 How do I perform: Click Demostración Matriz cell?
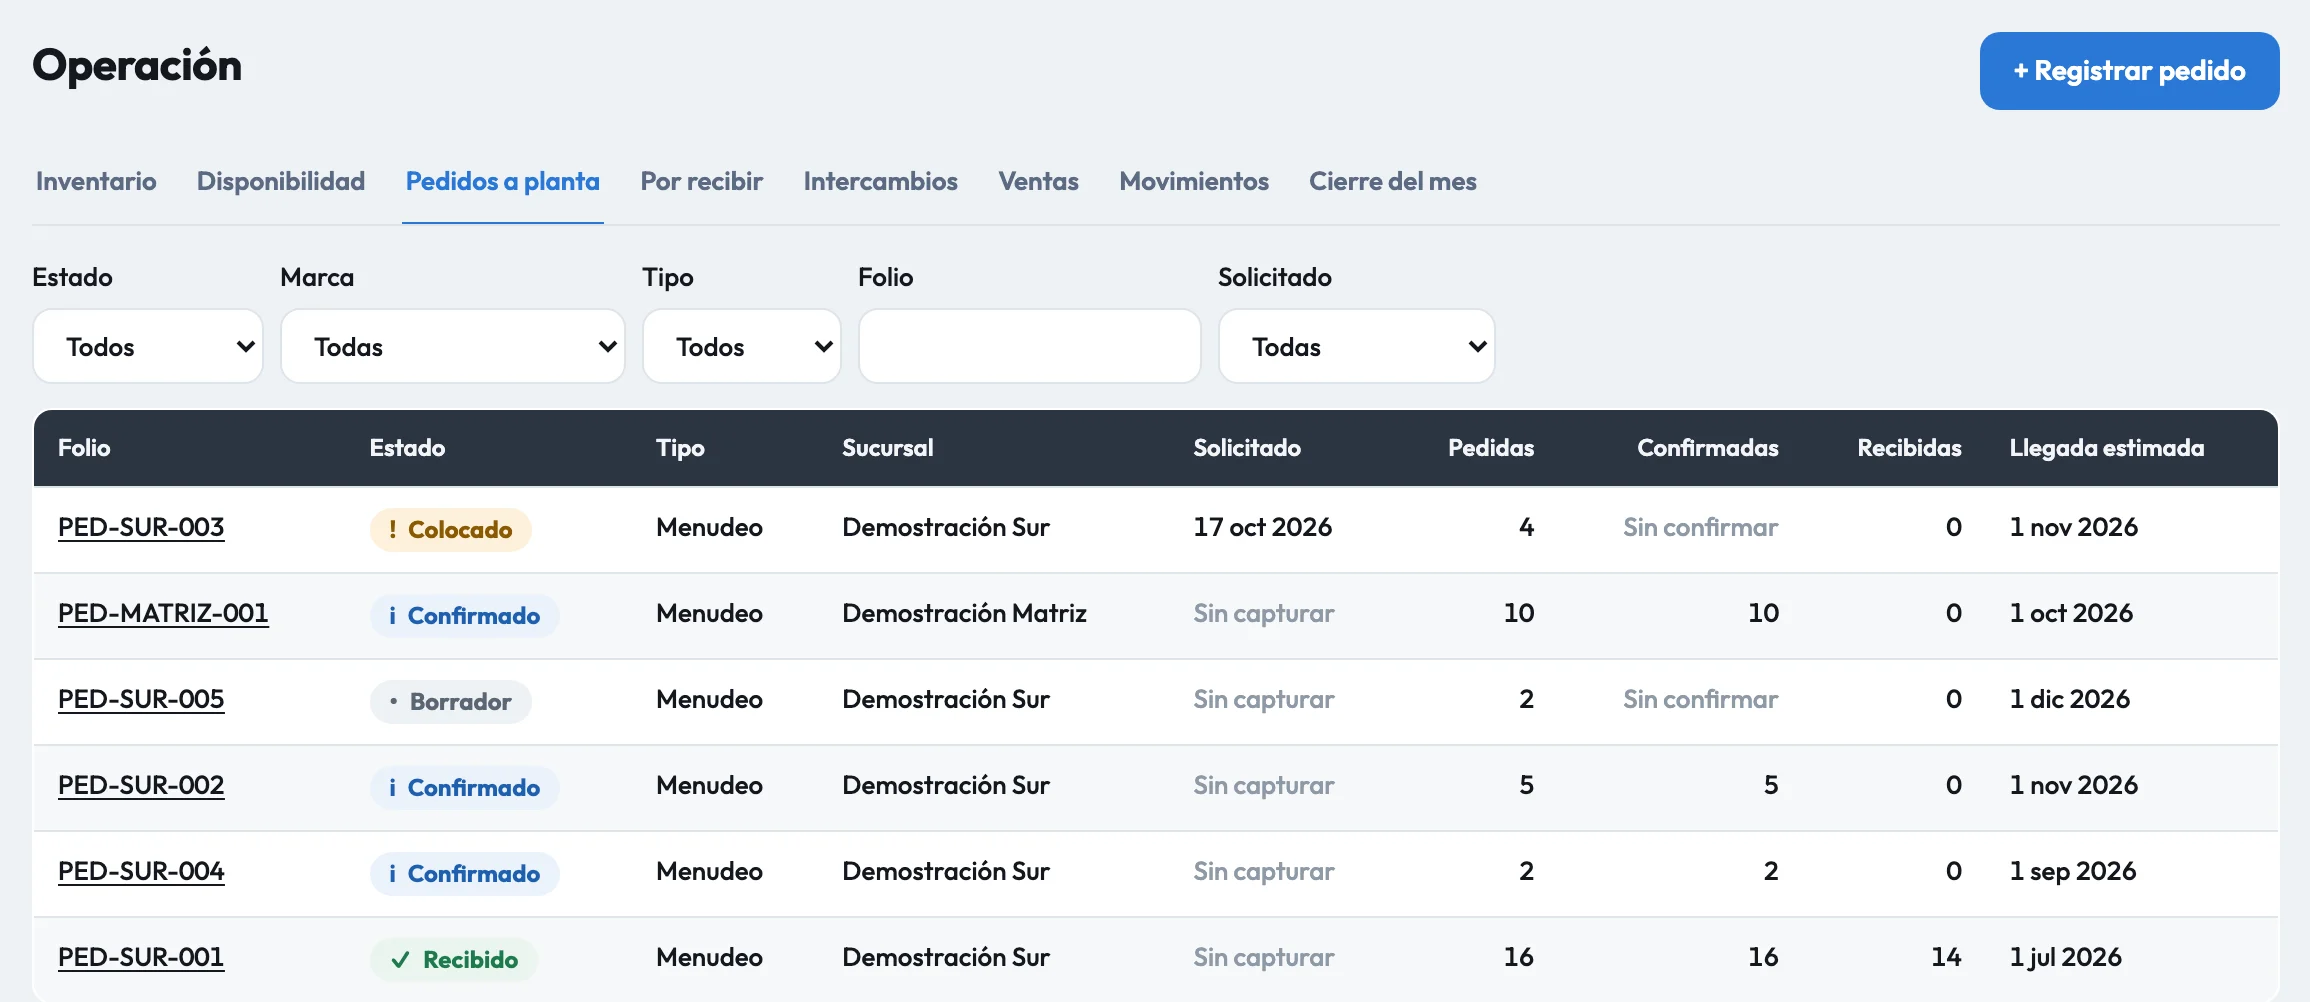(965, 613)
